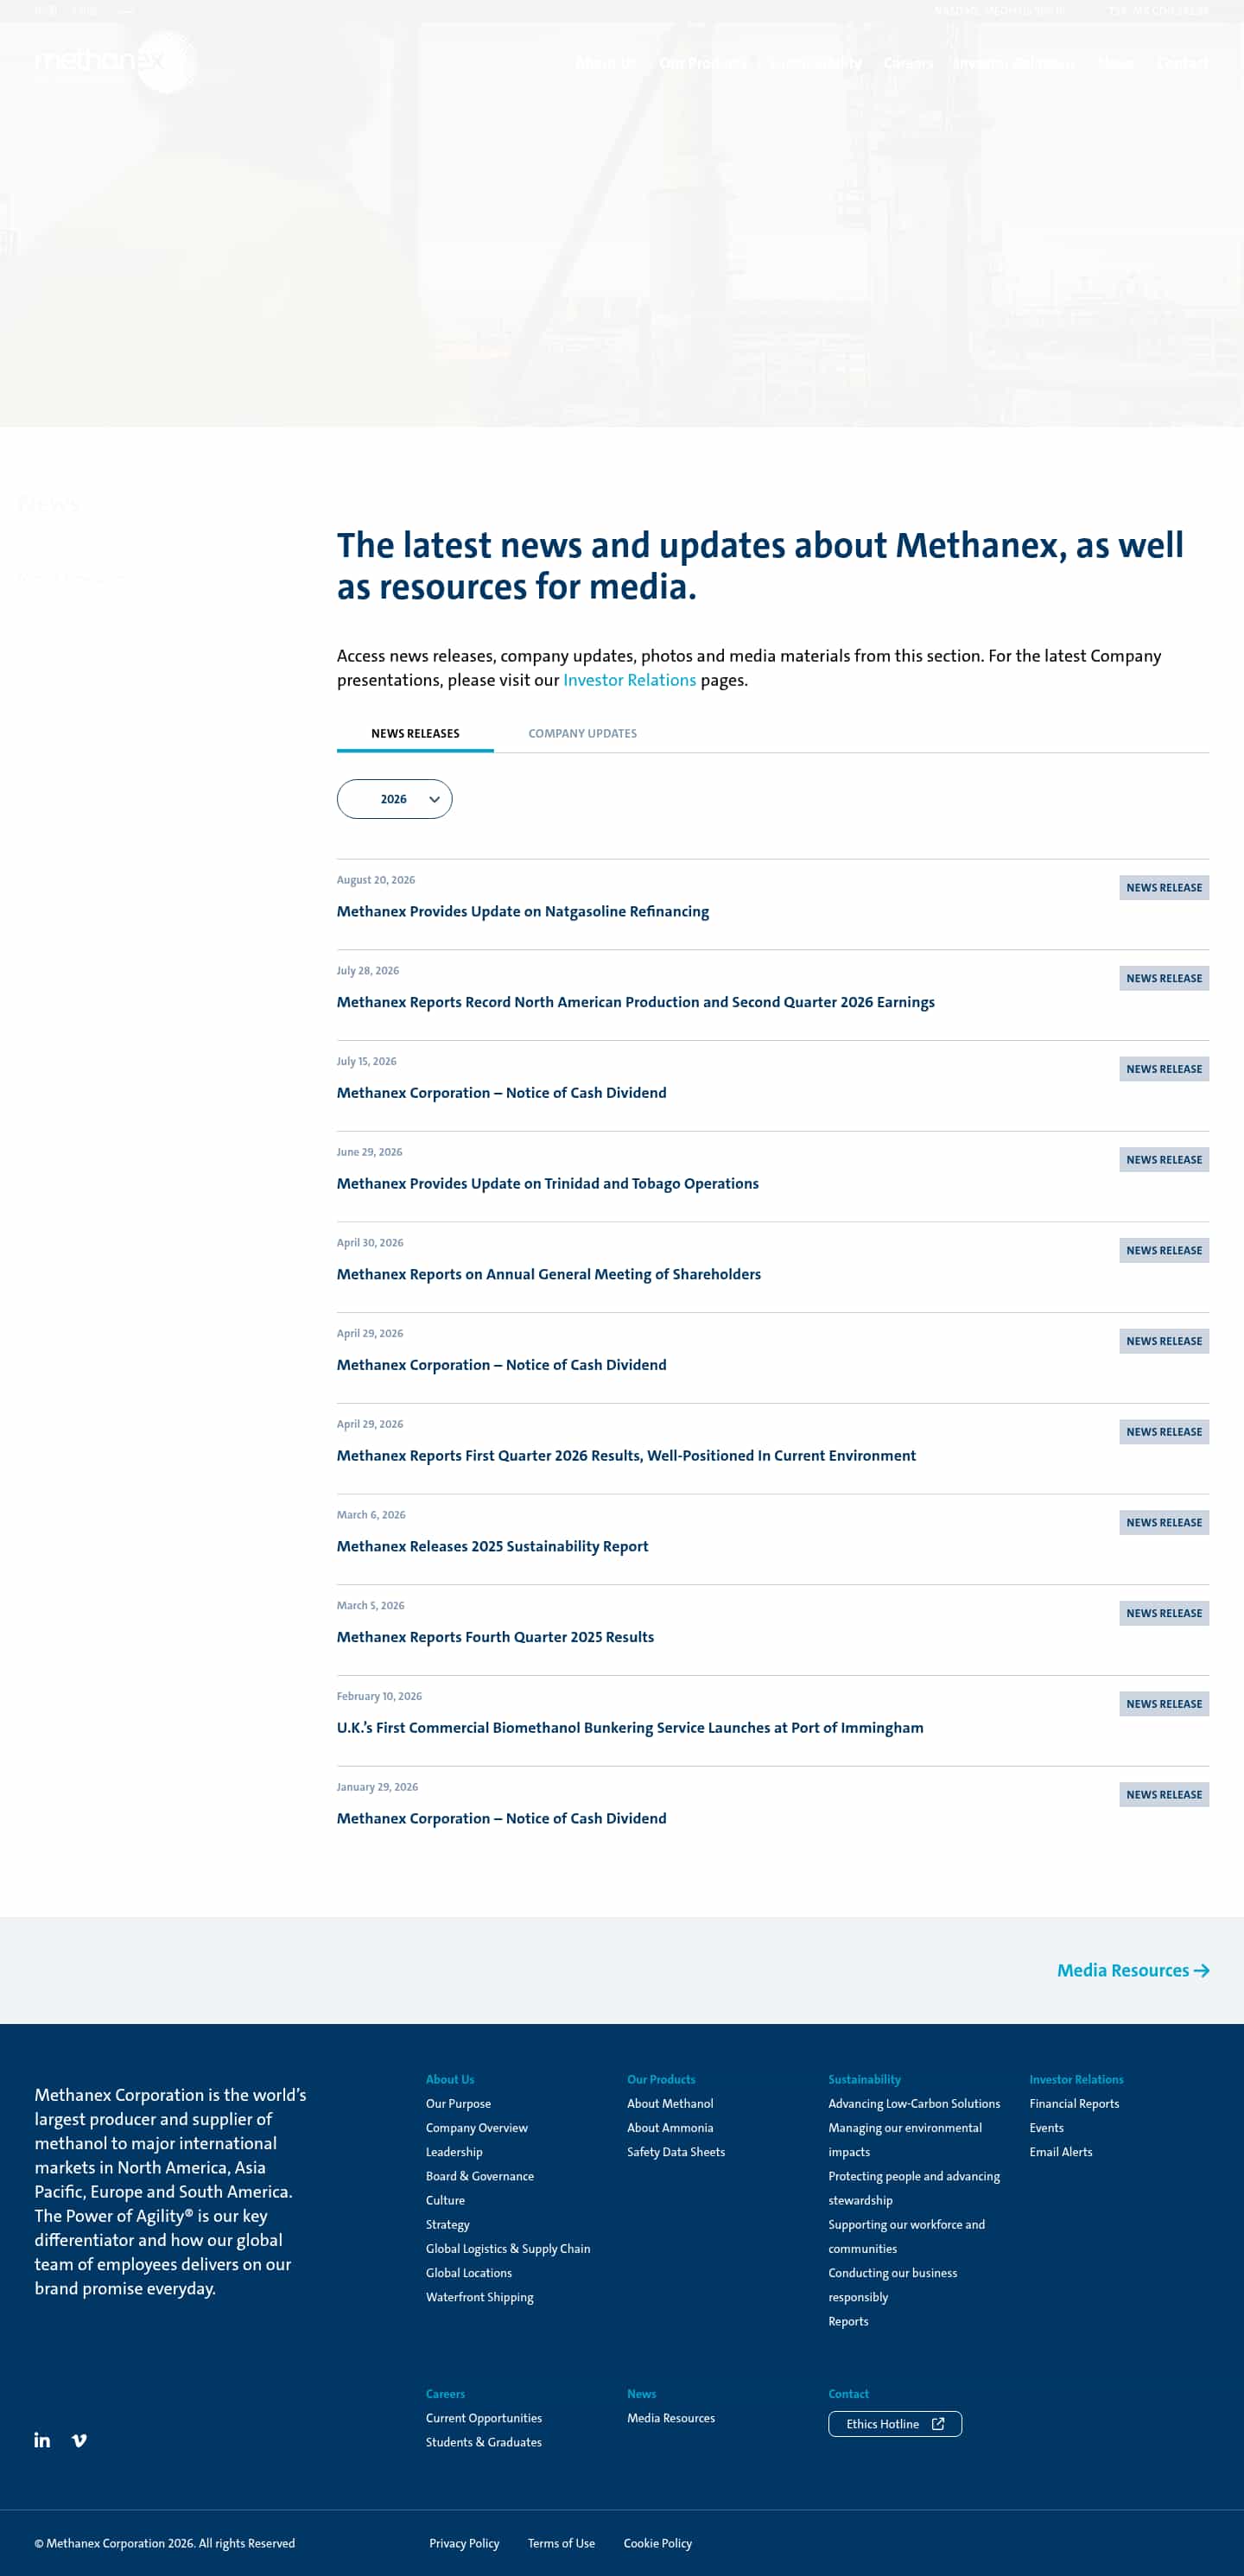Open Contact in the top navigation
1244x2576 pixels.
(x=1182, y=63)
